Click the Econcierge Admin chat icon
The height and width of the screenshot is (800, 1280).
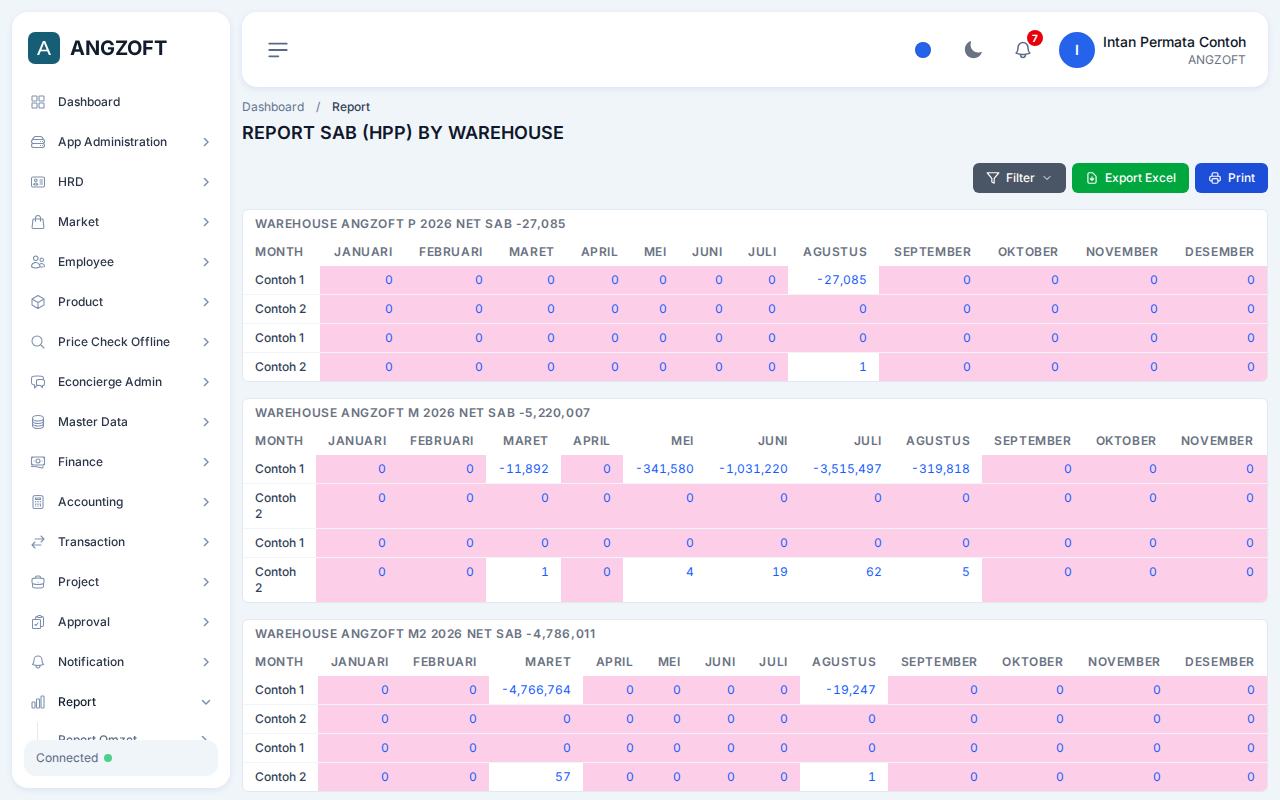[x=38, y=382]
